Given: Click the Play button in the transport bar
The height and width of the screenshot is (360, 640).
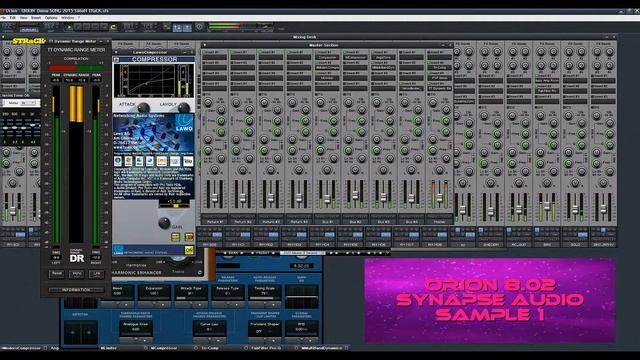Looking at the screenshot, I should 69,28.
